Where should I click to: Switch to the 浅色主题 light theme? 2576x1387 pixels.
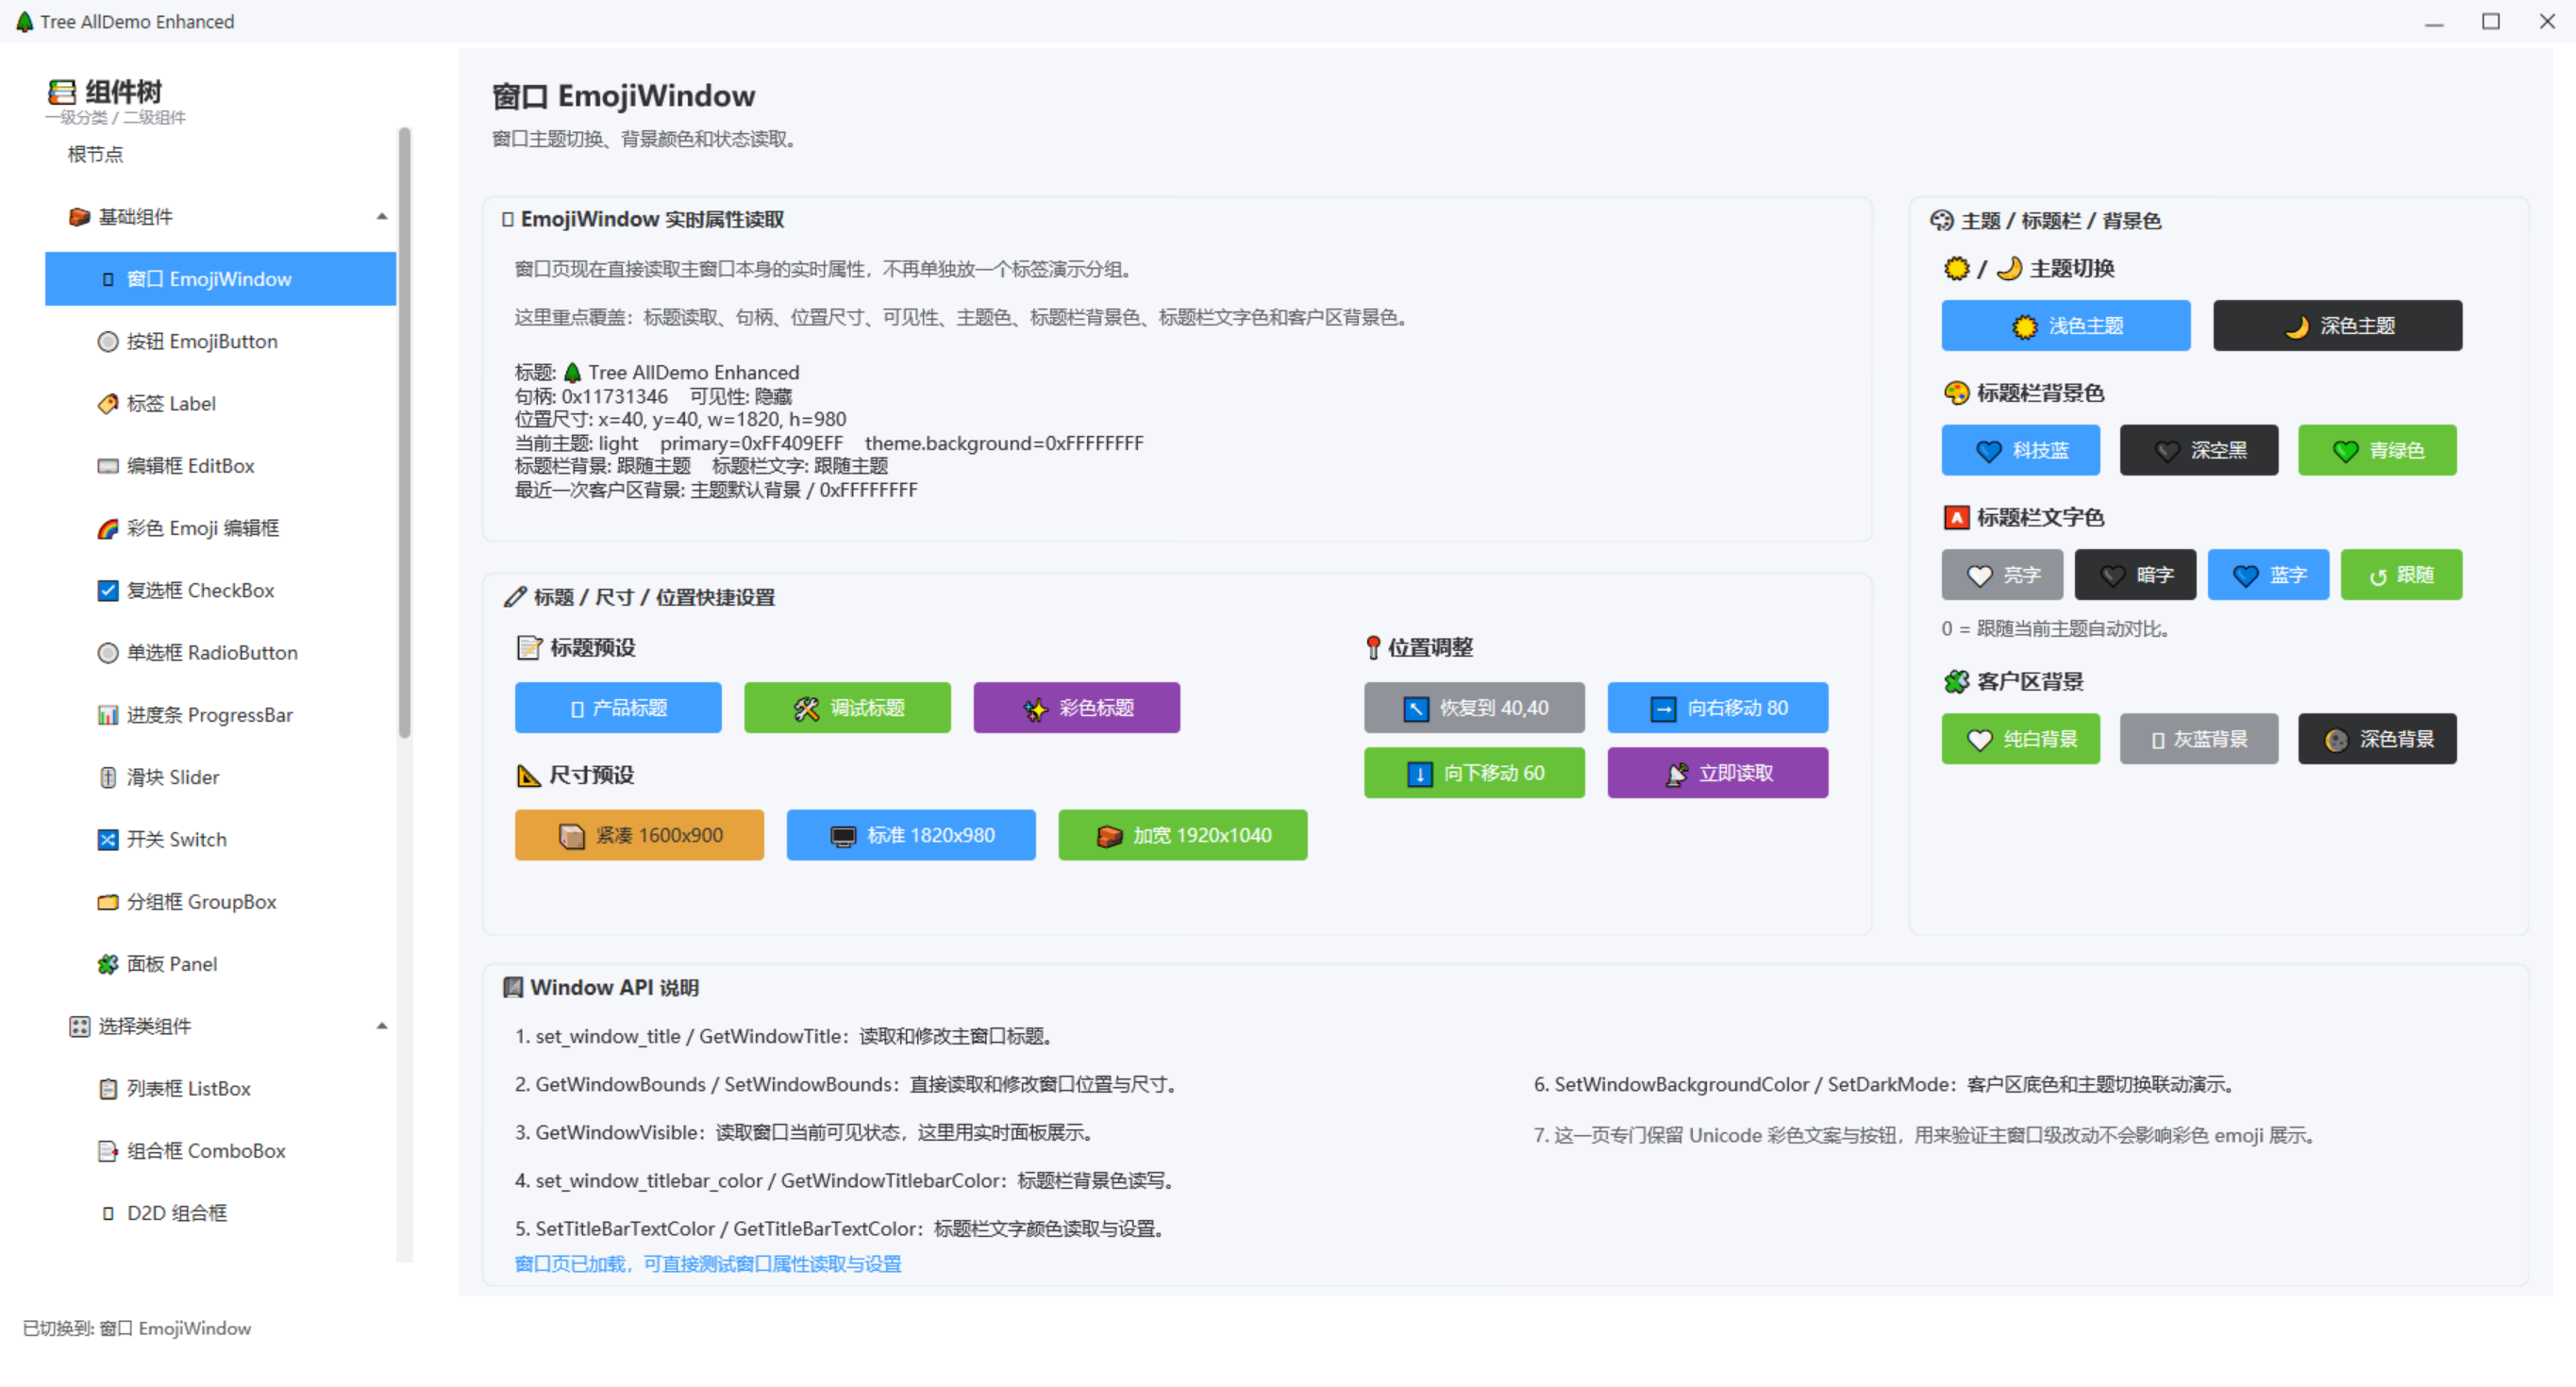(2065, 326)
